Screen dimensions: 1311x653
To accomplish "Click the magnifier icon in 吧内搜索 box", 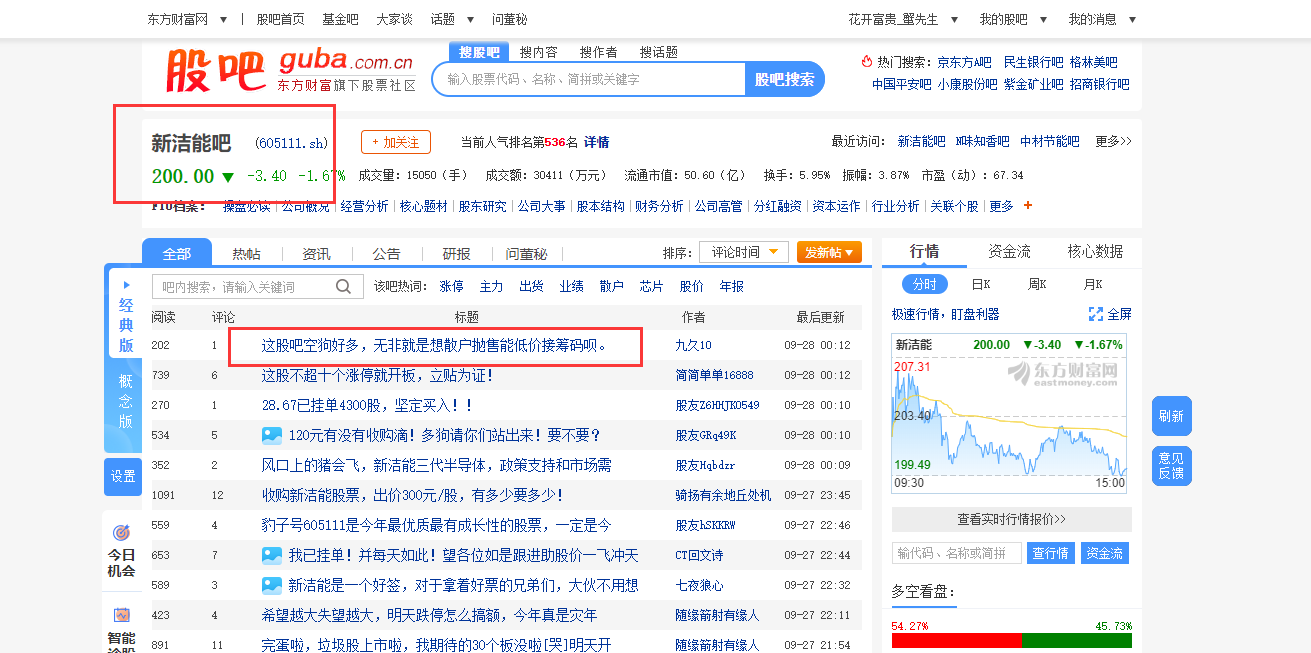I will pos(344,287).
